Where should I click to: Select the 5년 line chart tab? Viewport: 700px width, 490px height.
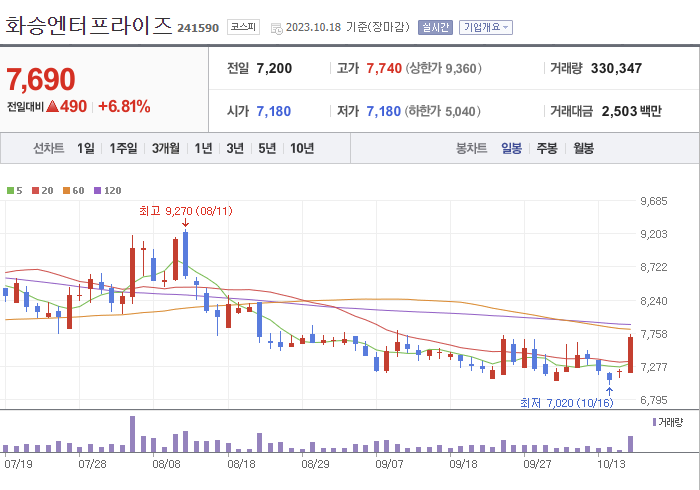[267, 148]
